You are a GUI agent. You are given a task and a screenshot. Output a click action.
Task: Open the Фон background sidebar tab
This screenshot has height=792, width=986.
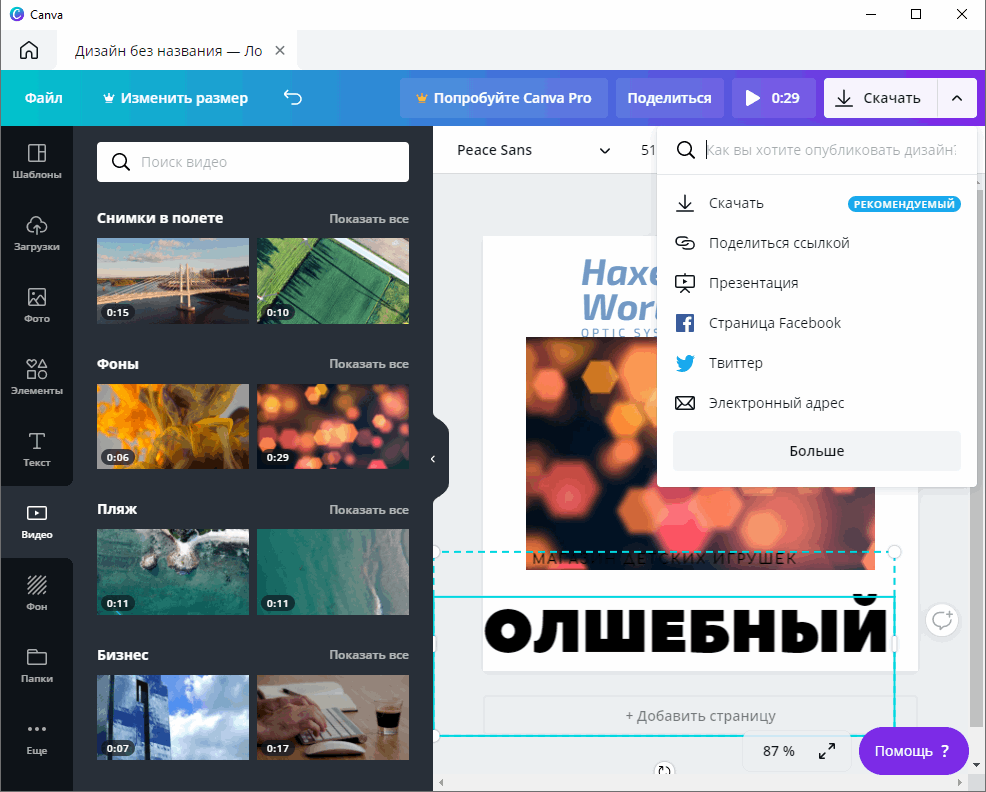(36, 594)
